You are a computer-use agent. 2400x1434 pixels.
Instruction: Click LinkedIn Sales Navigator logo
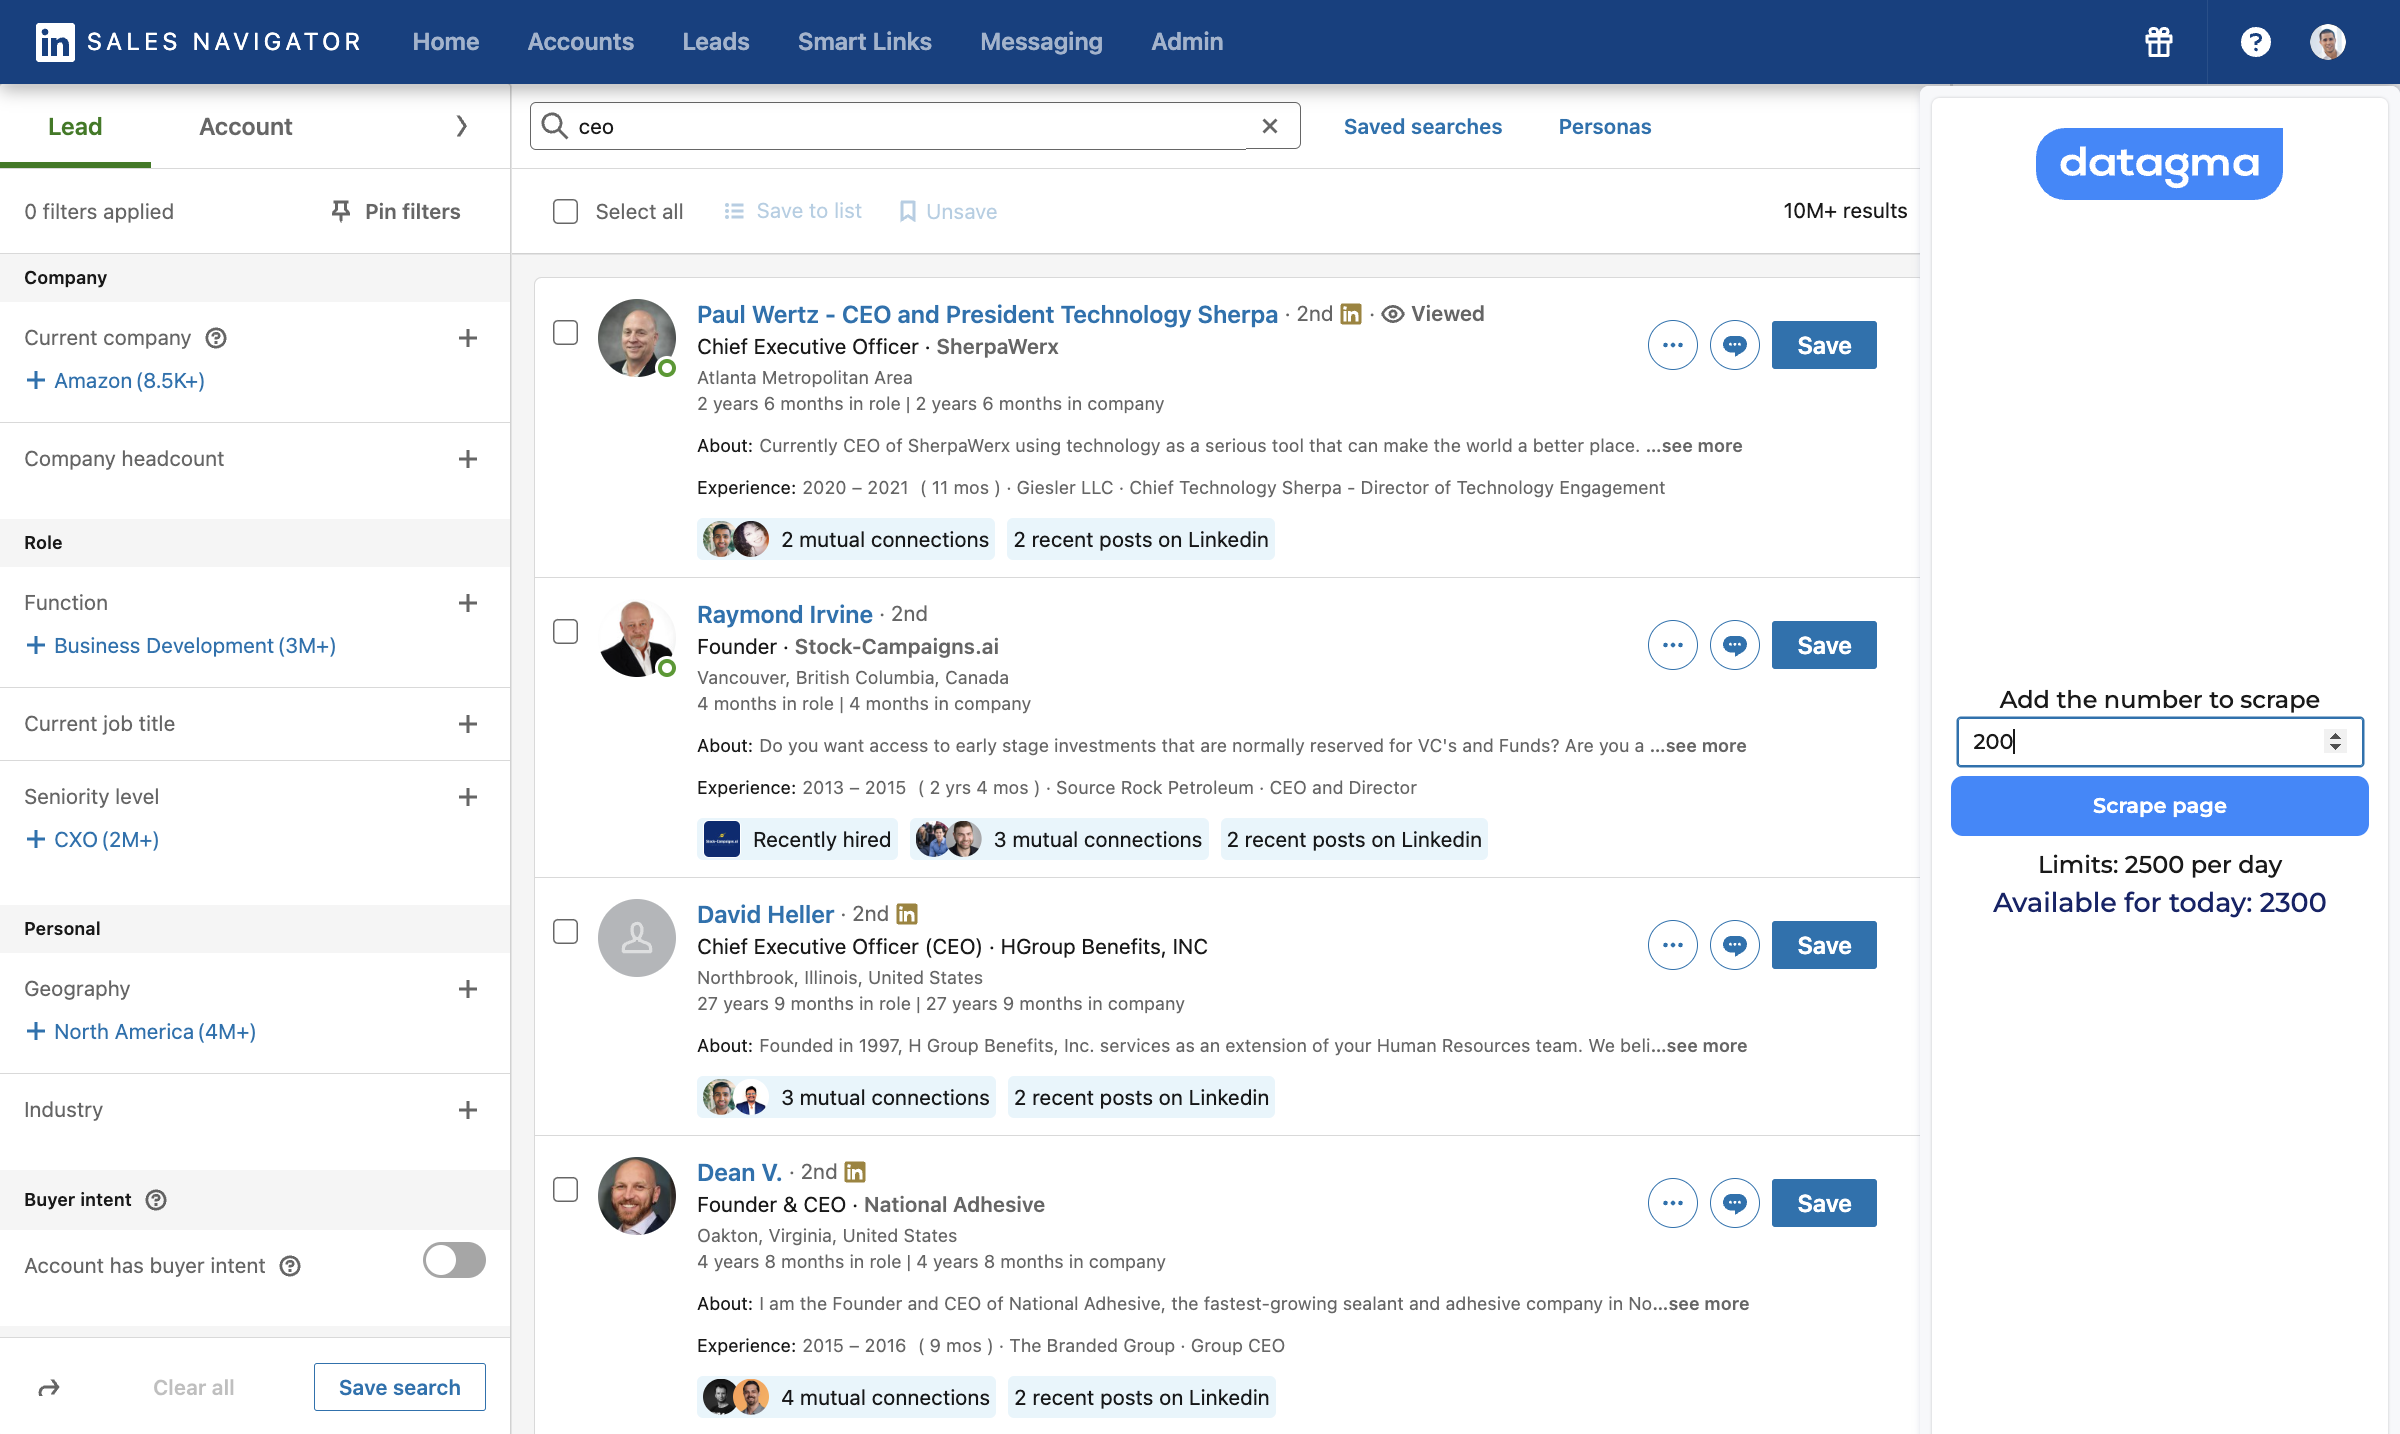55,42
